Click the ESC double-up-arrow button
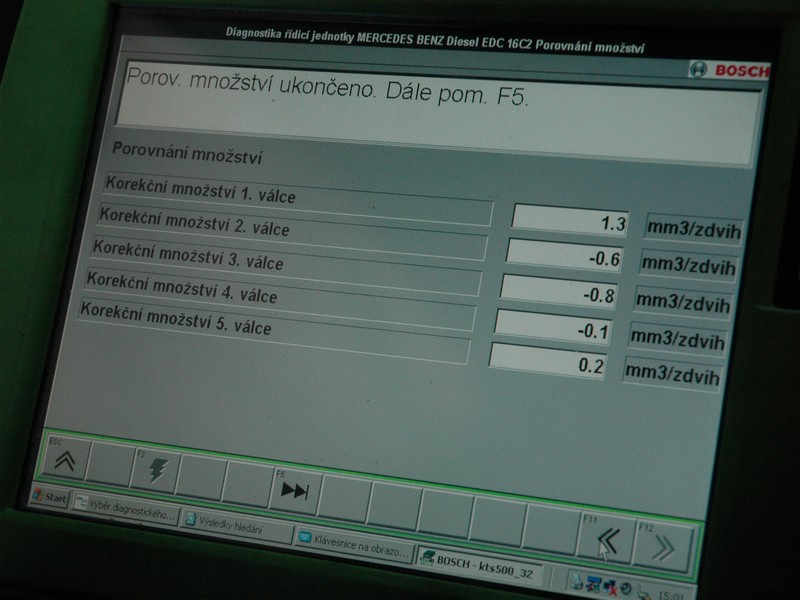Screen dimensions: 800x600 click(65, 459)
